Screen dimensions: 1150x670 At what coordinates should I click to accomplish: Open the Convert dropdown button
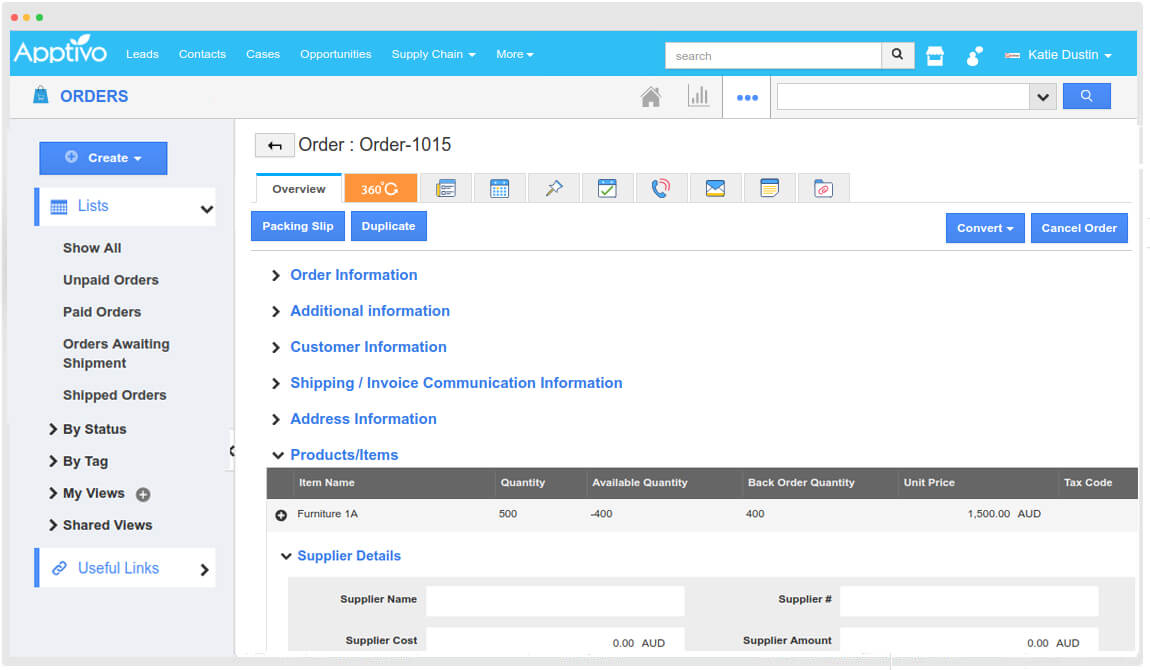(x=984, y=228)
